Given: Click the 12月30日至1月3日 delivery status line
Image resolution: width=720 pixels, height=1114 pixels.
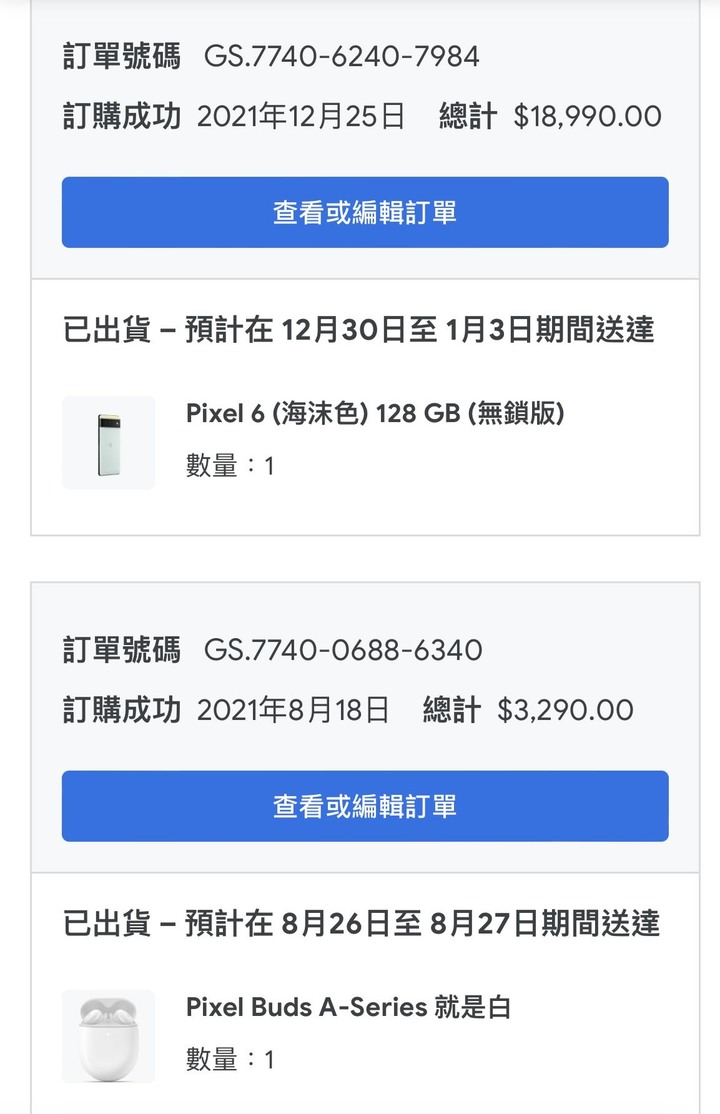Looking at the screenshot, I should tap(359, 329).
